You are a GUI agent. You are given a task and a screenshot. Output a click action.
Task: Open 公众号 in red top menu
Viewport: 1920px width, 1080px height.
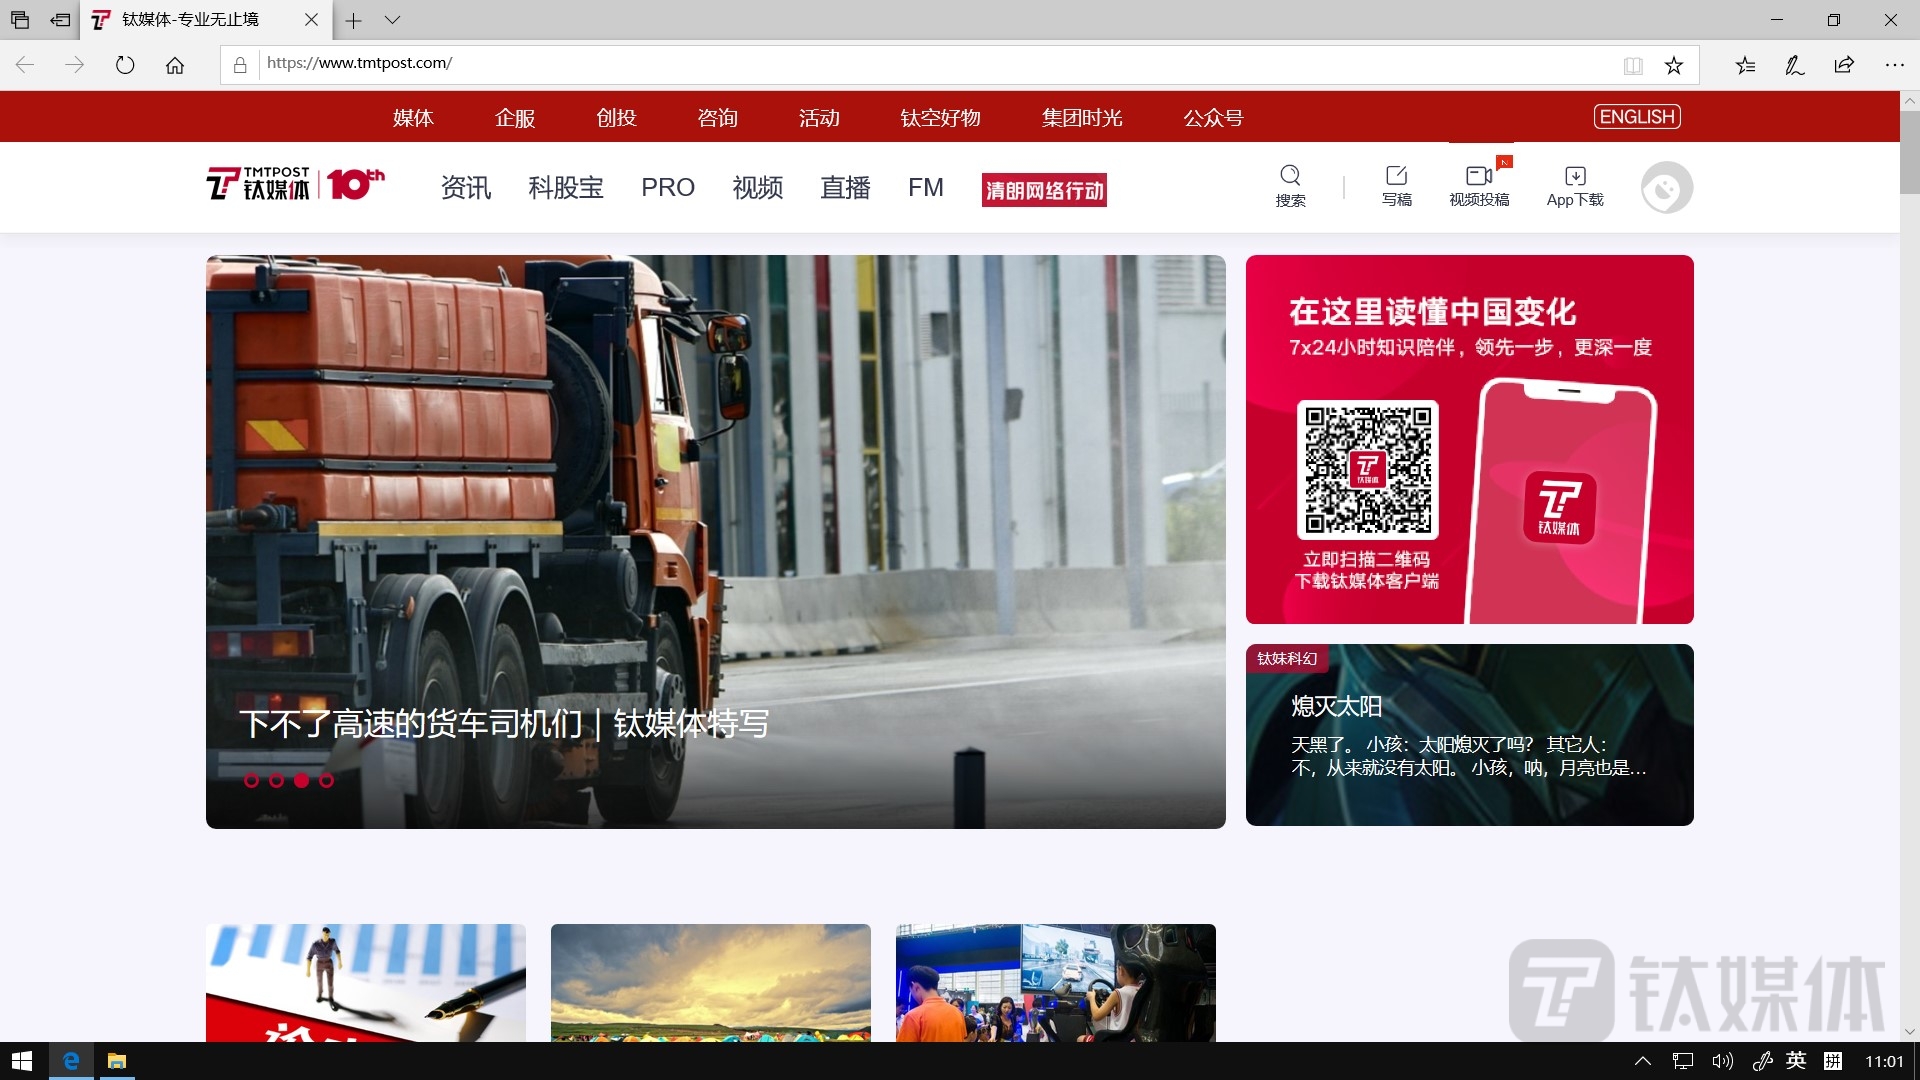point(1213,118)
